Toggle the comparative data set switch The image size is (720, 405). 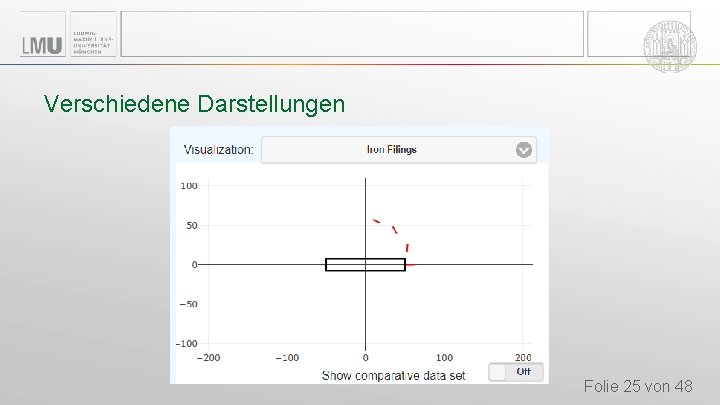coord(516,372)
